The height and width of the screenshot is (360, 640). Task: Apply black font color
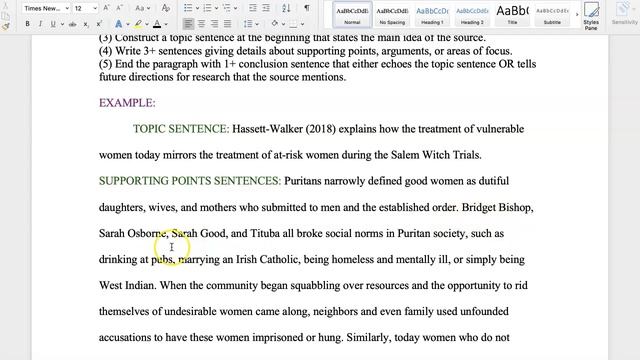(157, 24)
